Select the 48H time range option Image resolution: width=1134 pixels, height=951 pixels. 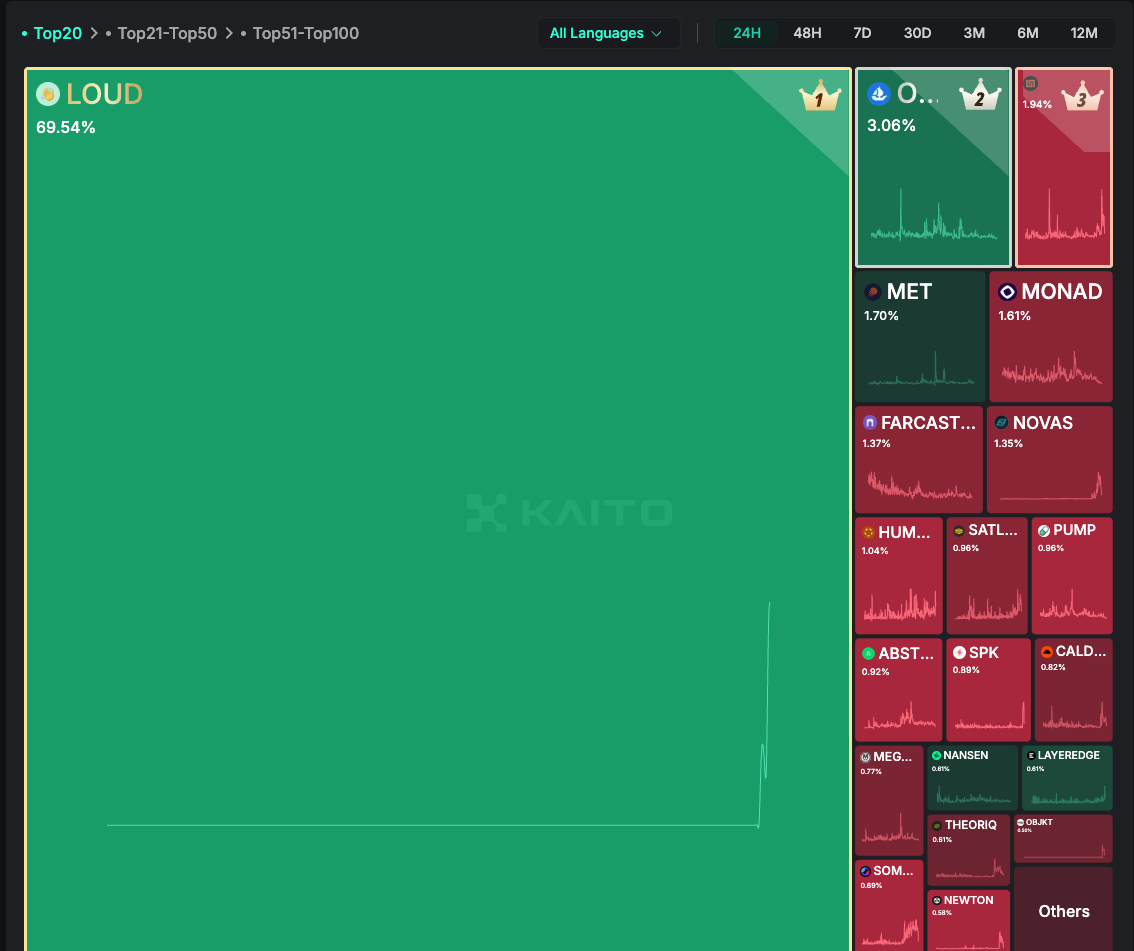coord(807,33)
